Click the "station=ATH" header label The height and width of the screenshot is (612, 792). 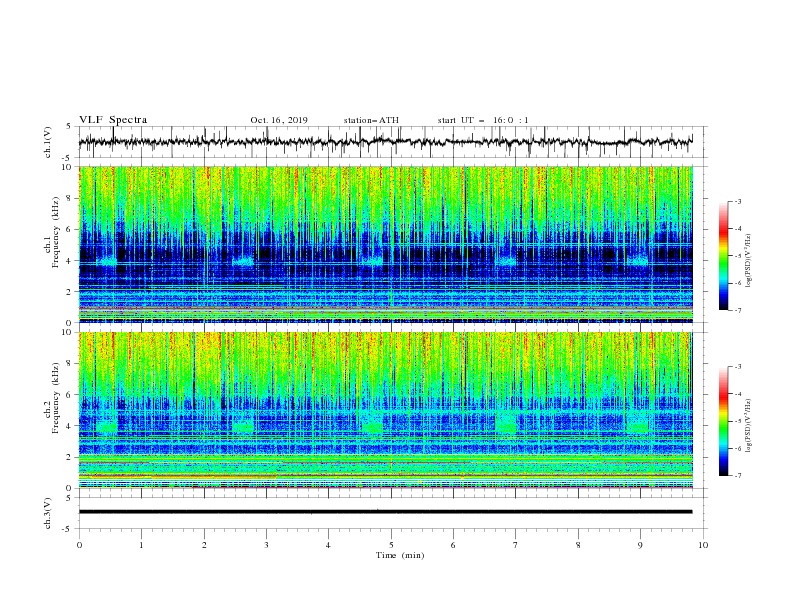[371, 120]
